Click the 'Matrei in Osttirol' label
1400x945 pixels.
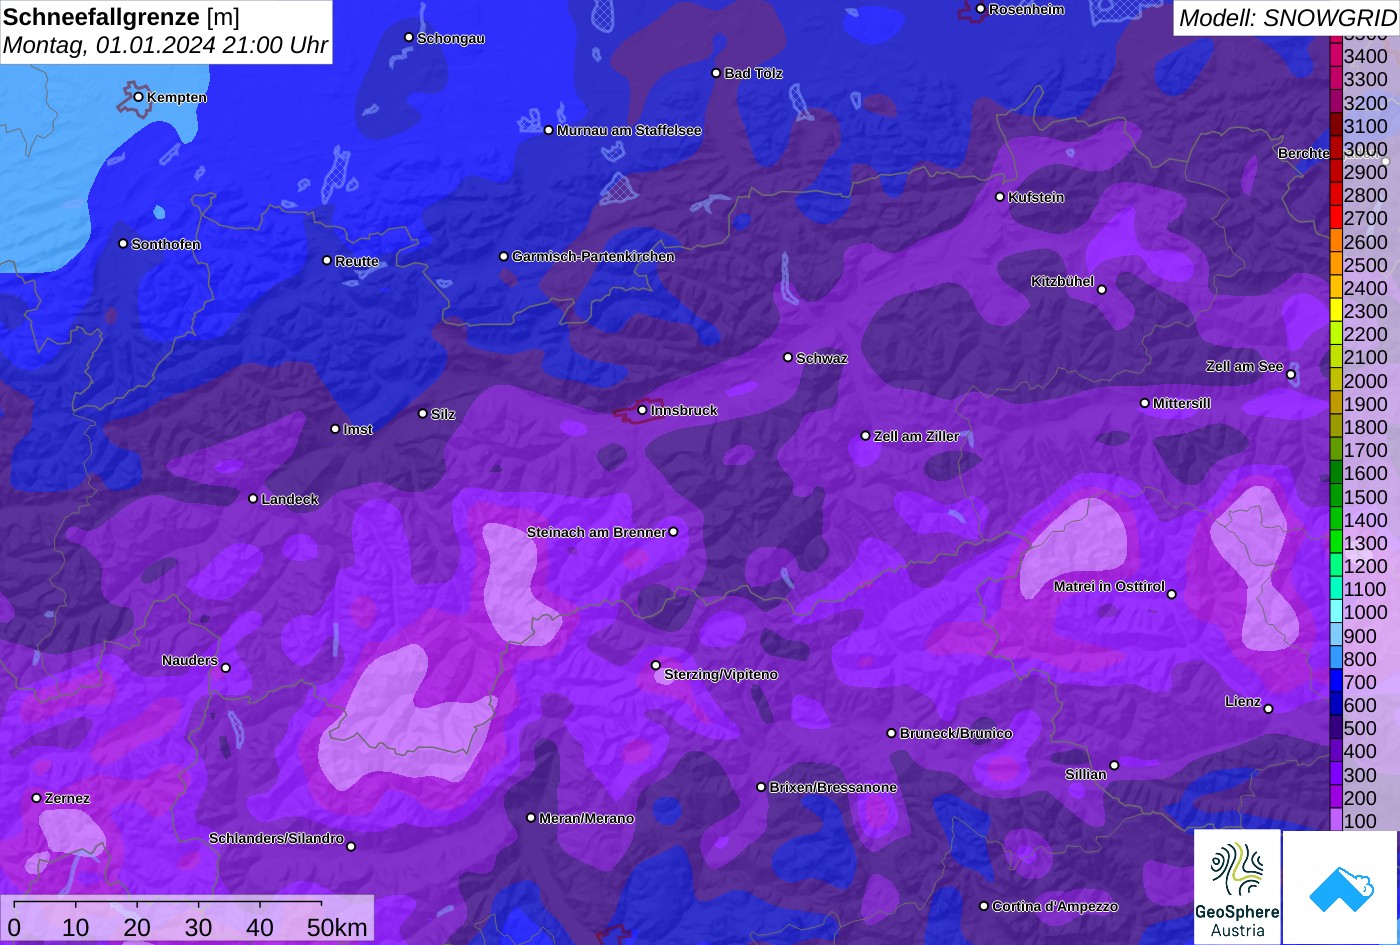coord(1109,587)
